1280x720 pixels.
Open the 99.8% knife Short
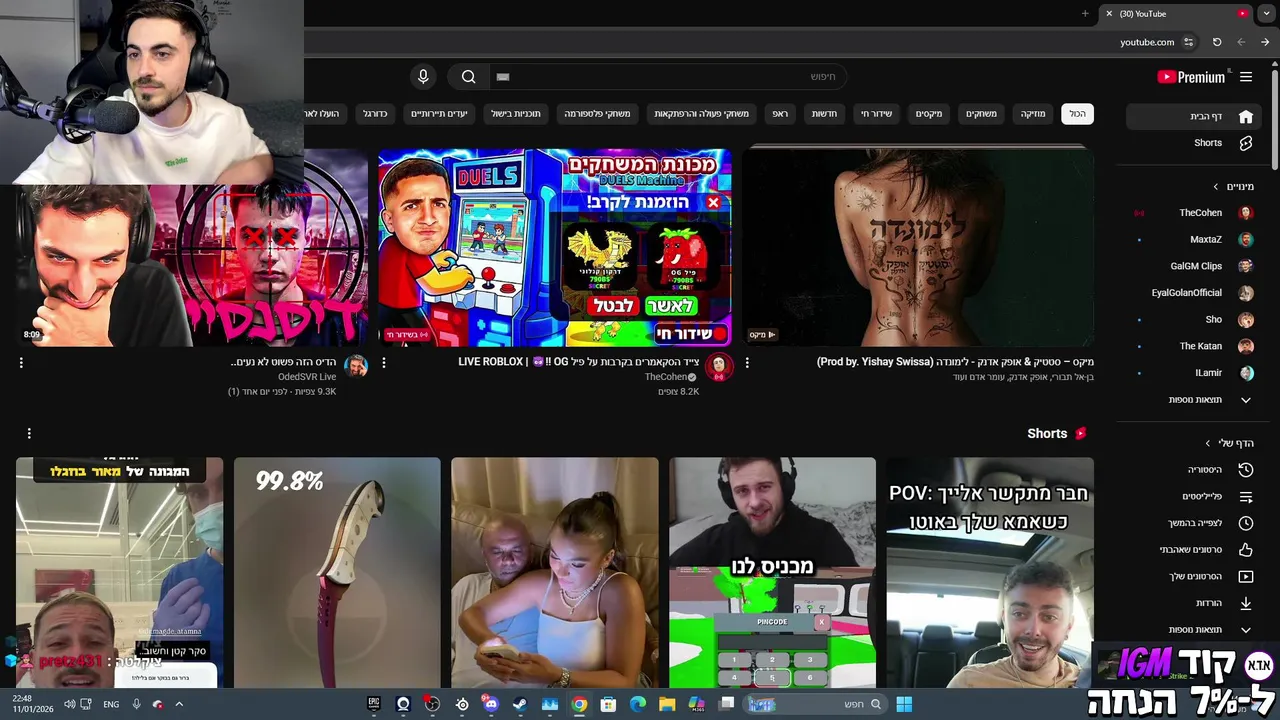coord(337,573)
